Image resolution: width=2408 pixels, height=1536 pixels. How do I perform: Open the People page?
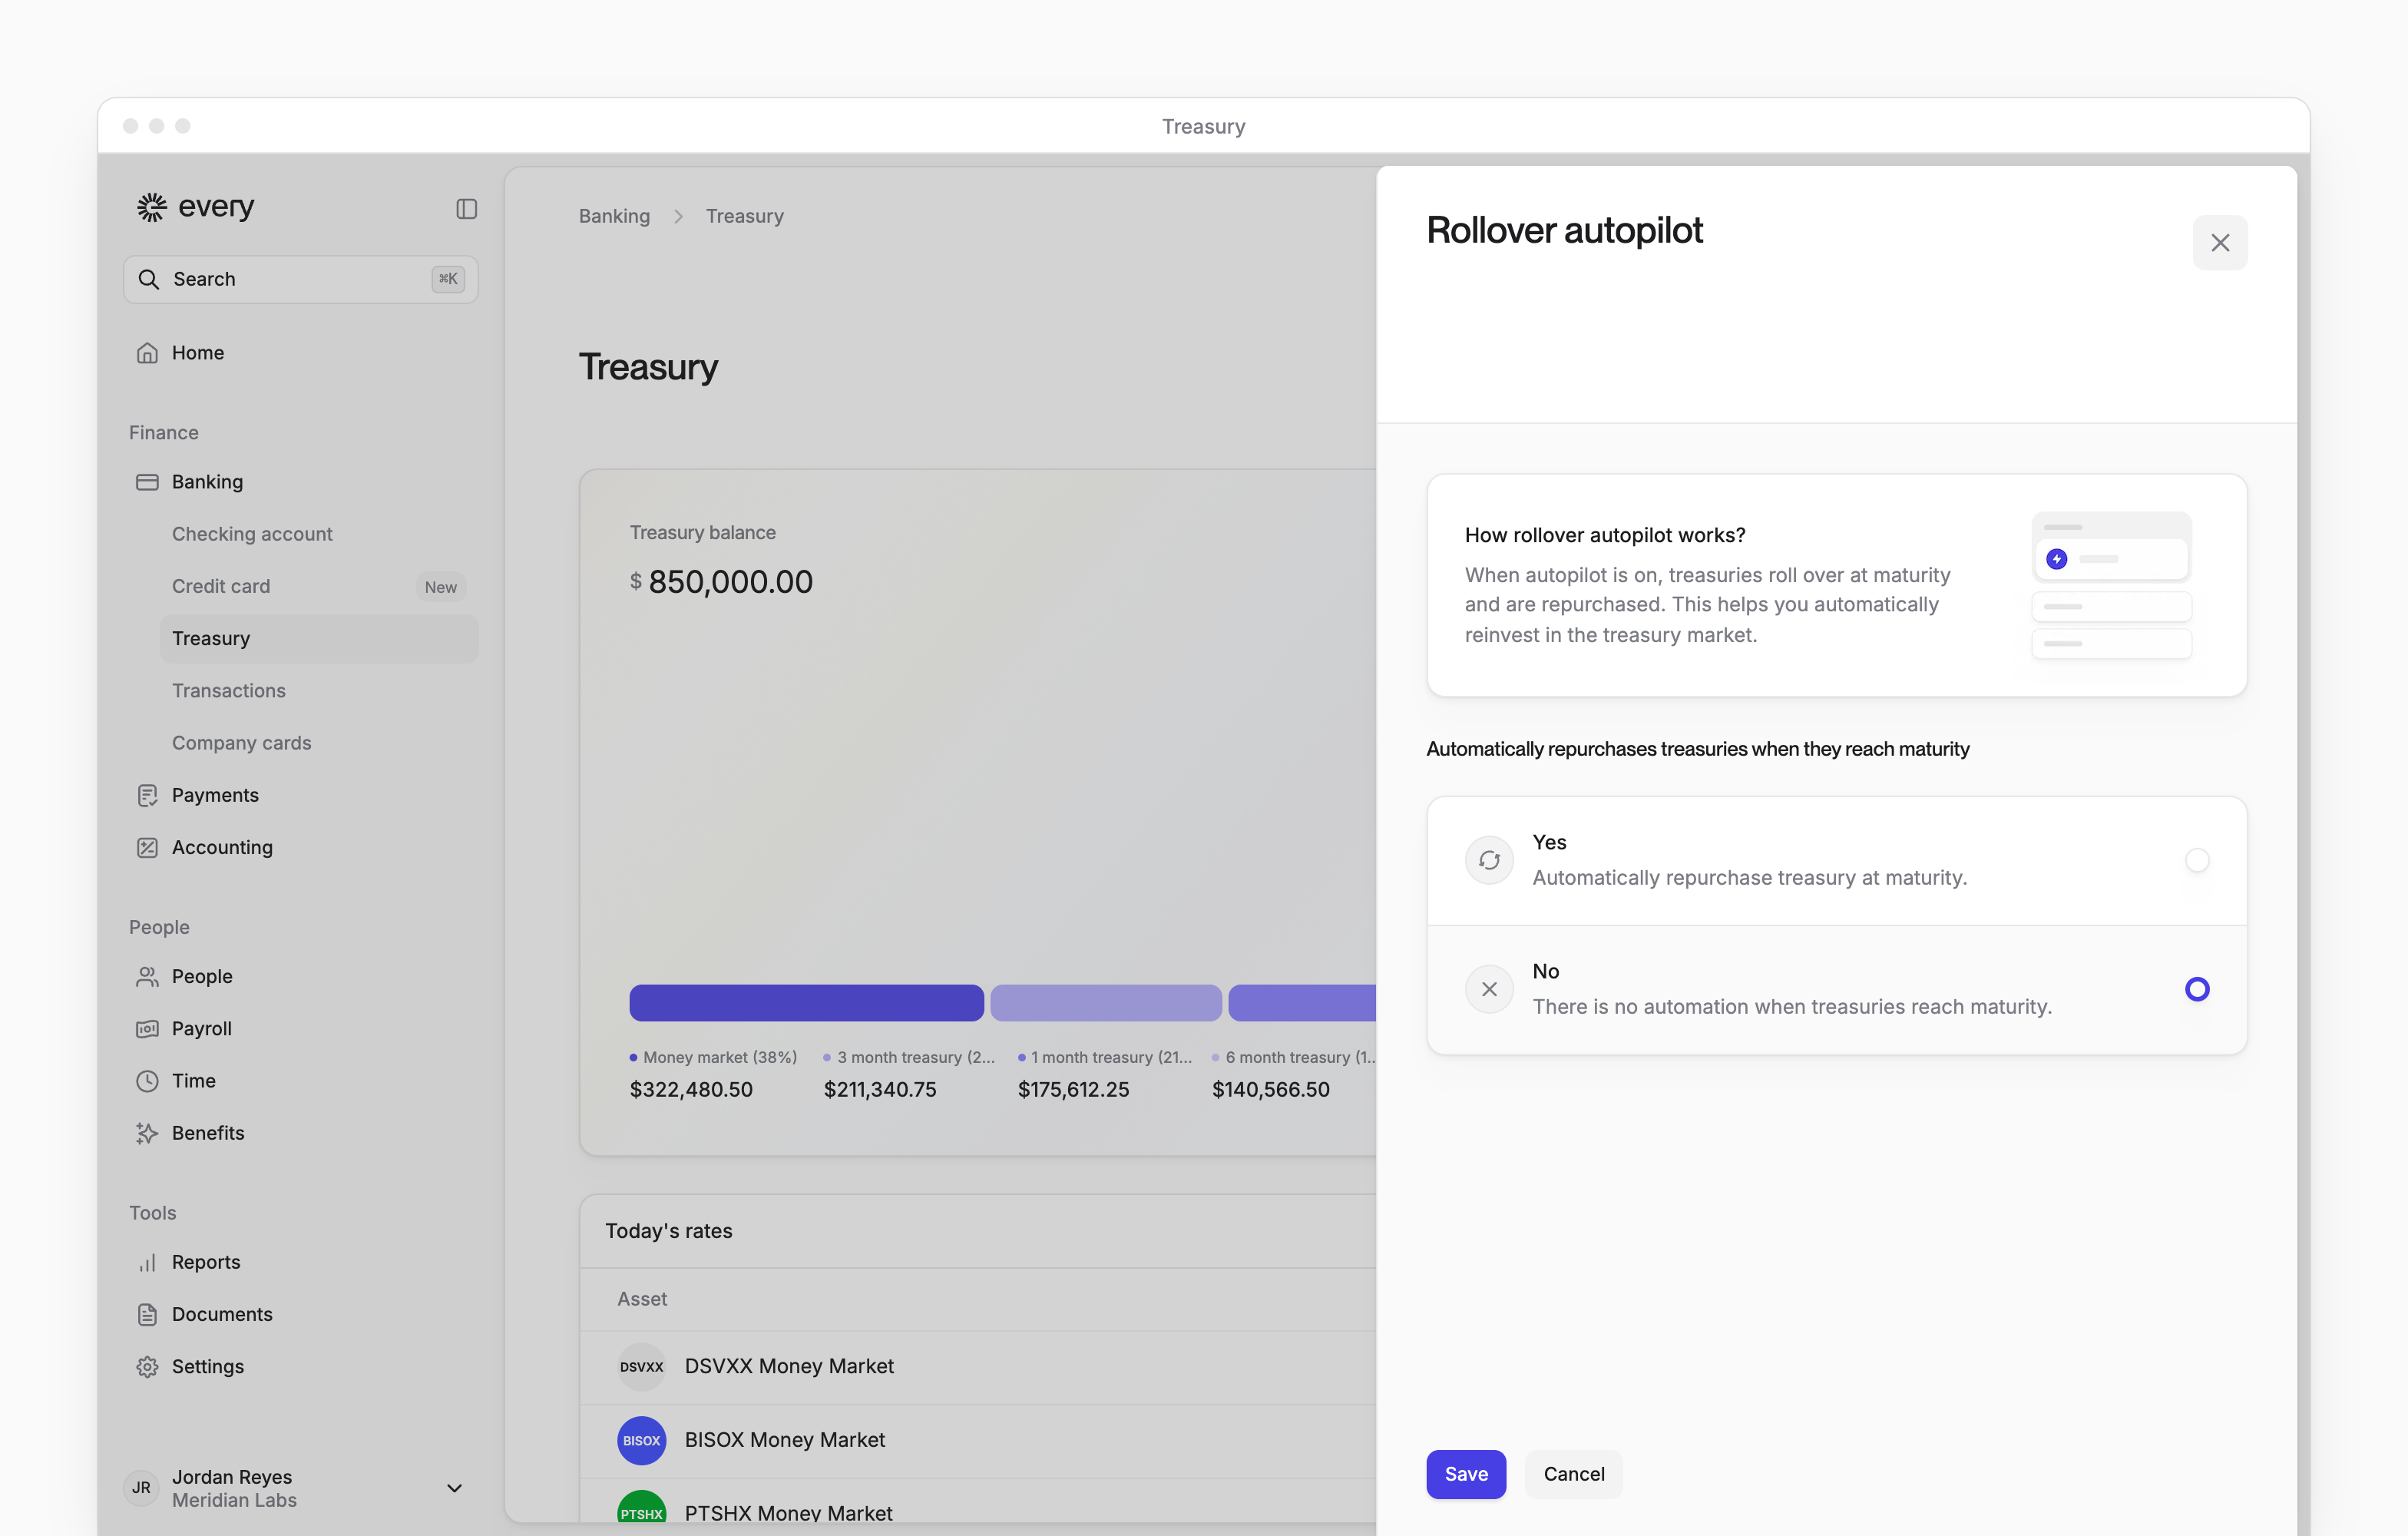300,976
